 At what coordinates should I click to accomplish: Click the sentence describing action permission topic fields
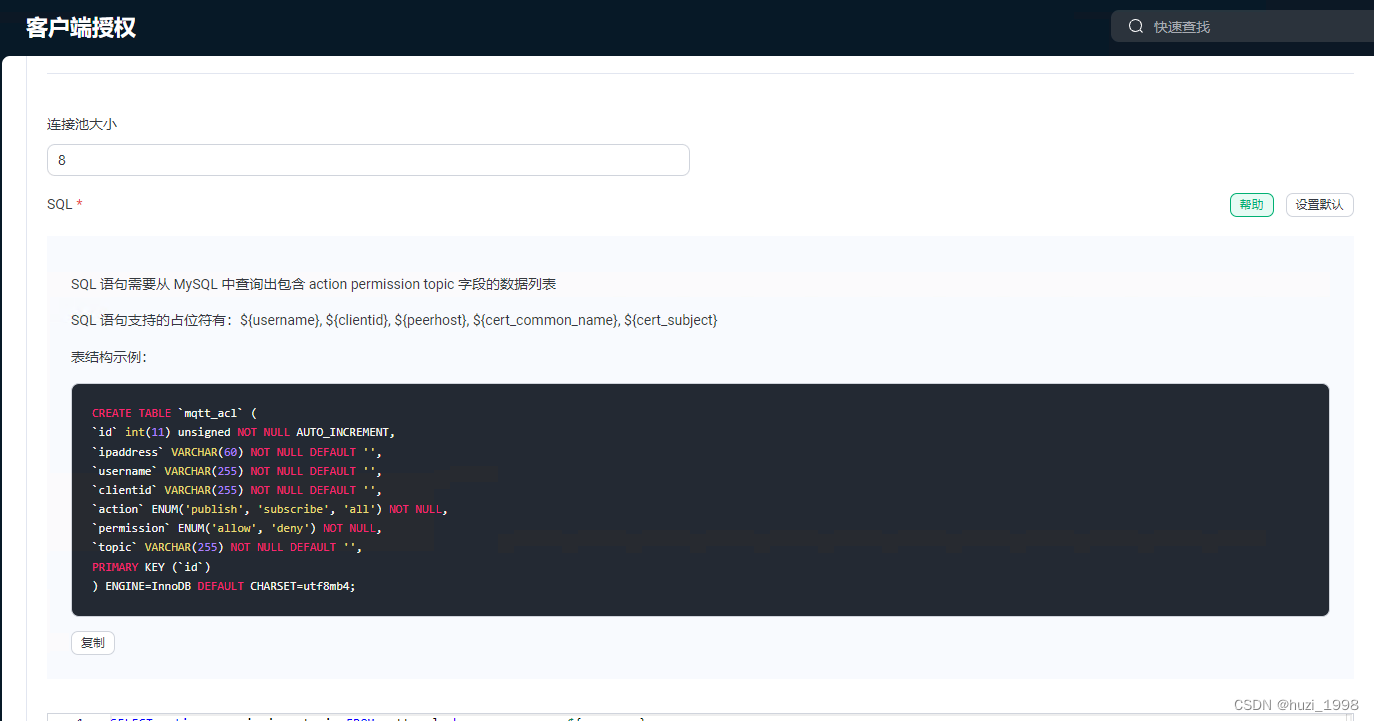(x=313, y=284)
